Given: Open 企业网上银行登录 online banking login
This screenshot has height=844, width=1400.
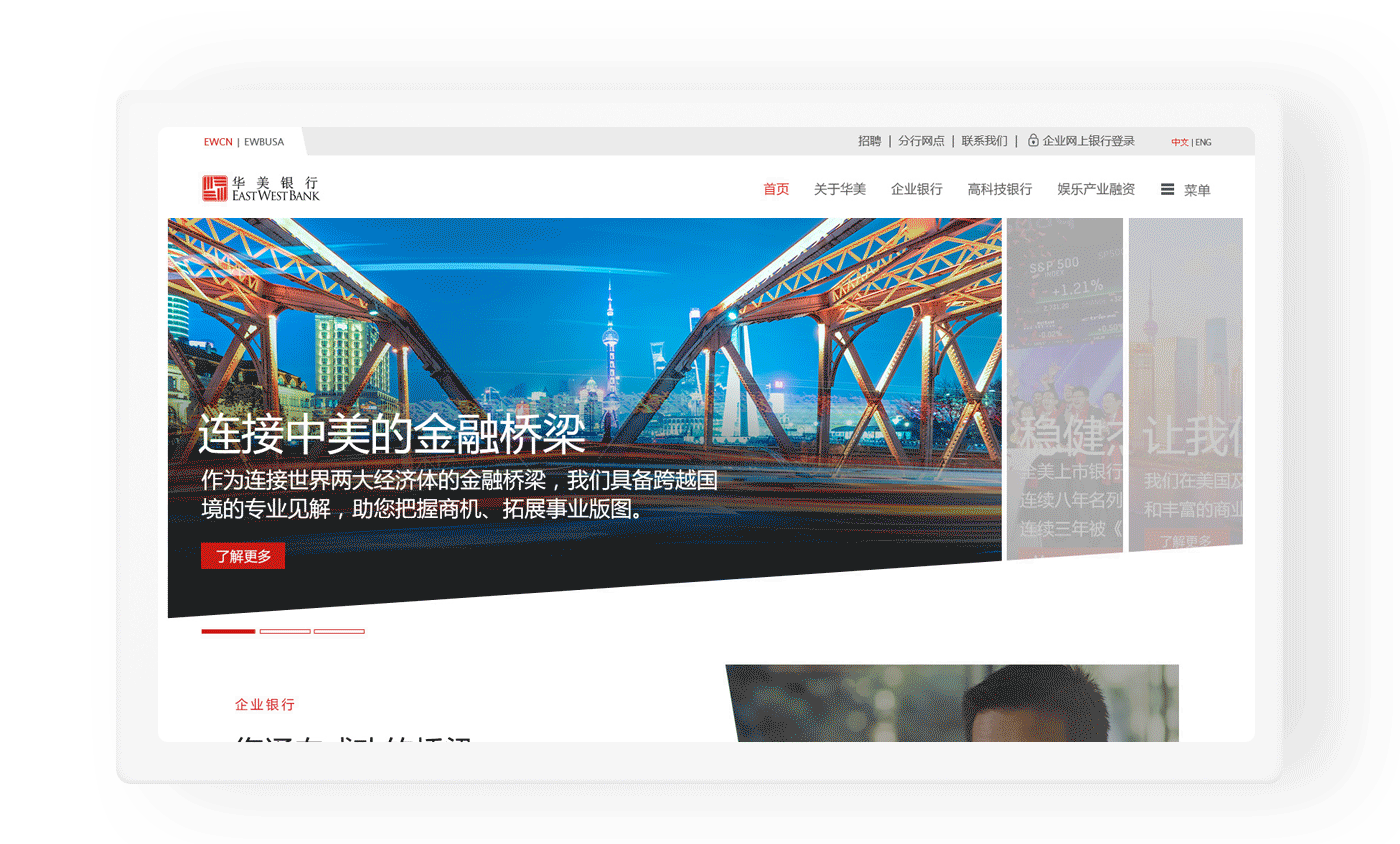Looking at the screenshot, I should [x=1088, y=141].
